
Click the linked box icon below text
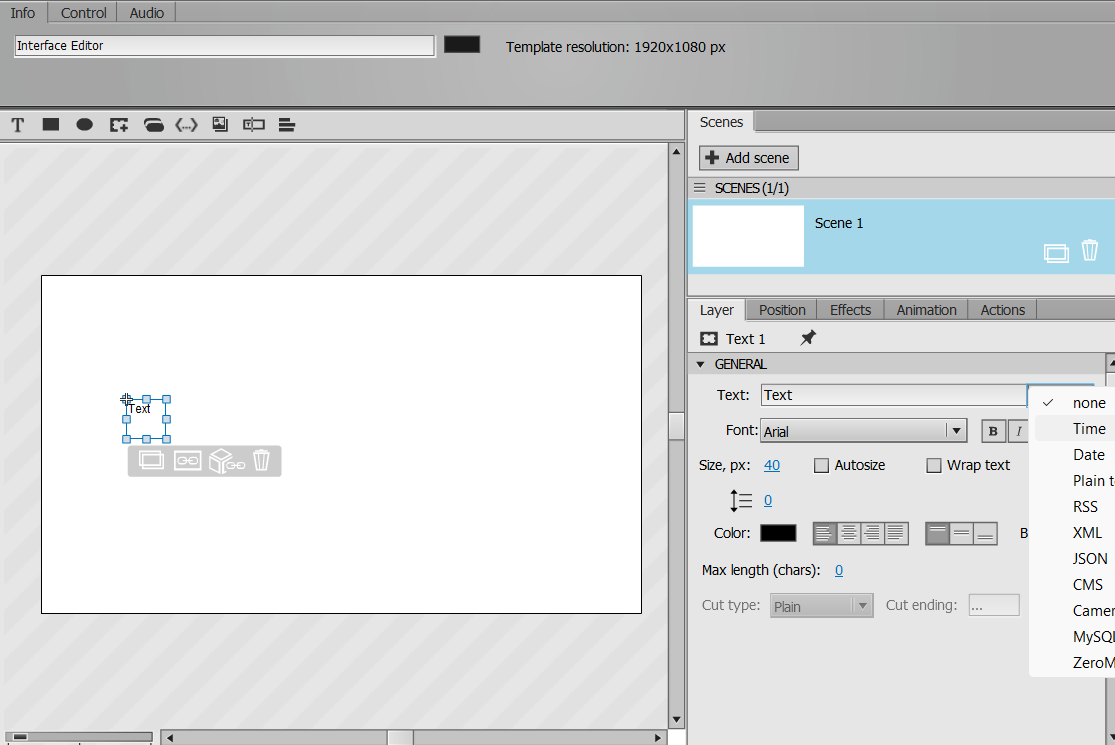pos(227,461)
